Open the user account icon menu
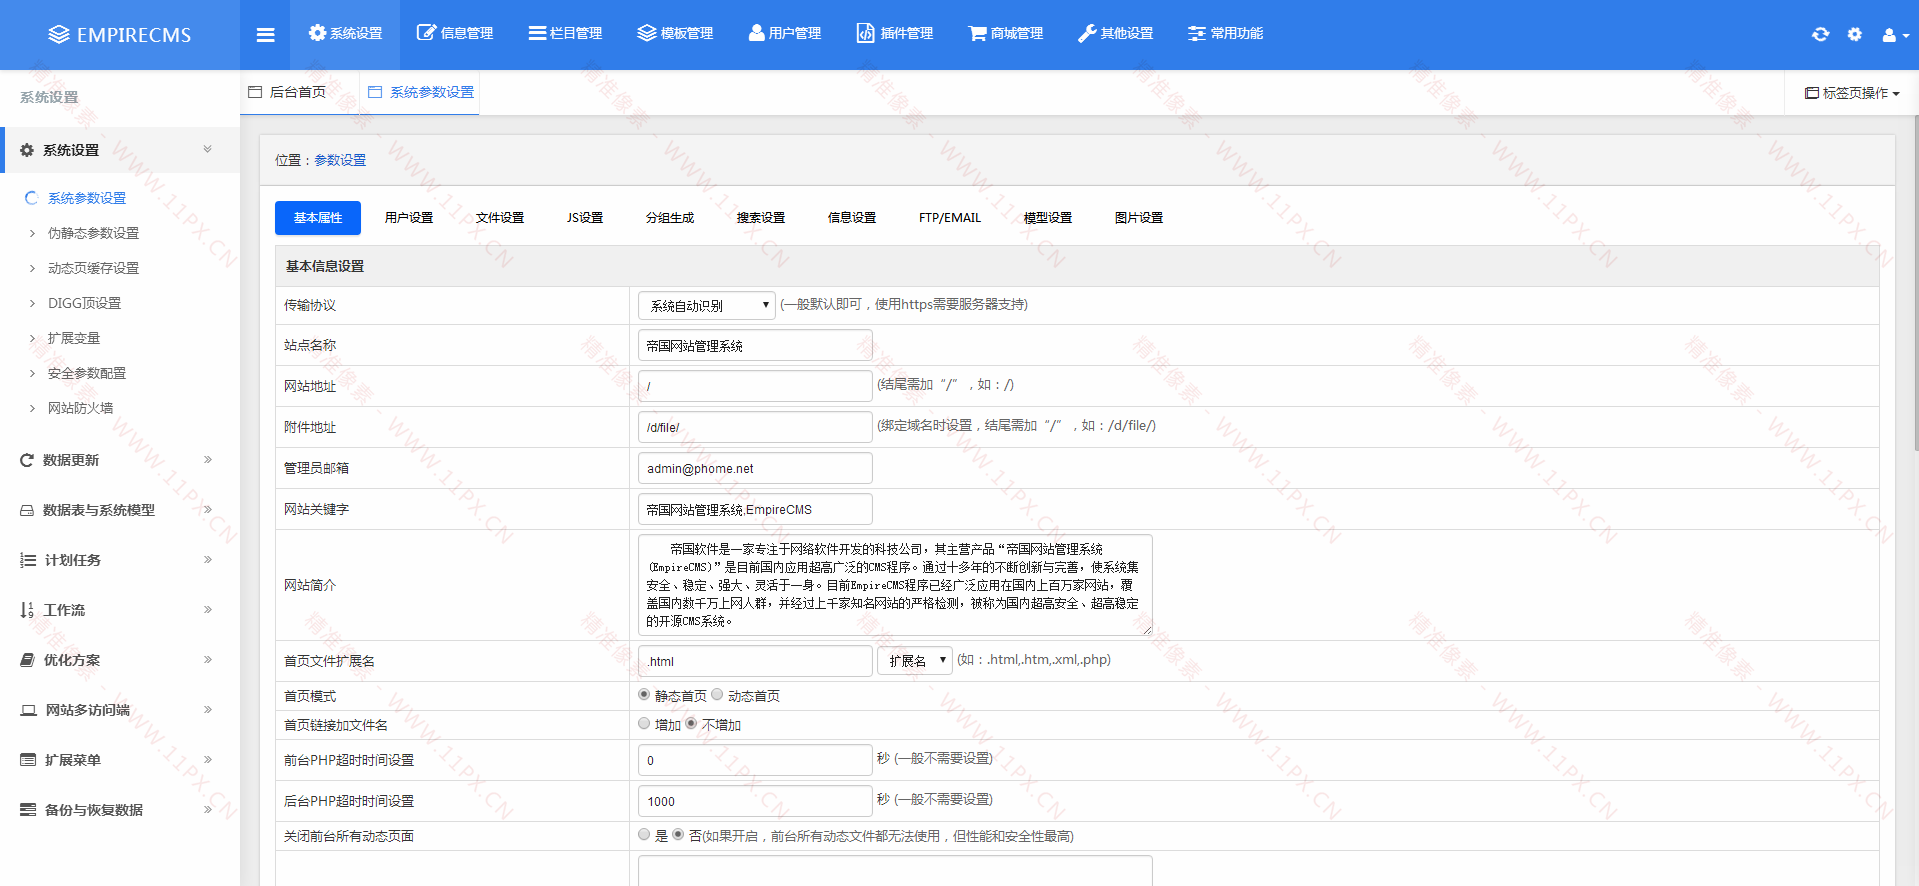This screenshot has width=1919, height=886. point(1895,35)
